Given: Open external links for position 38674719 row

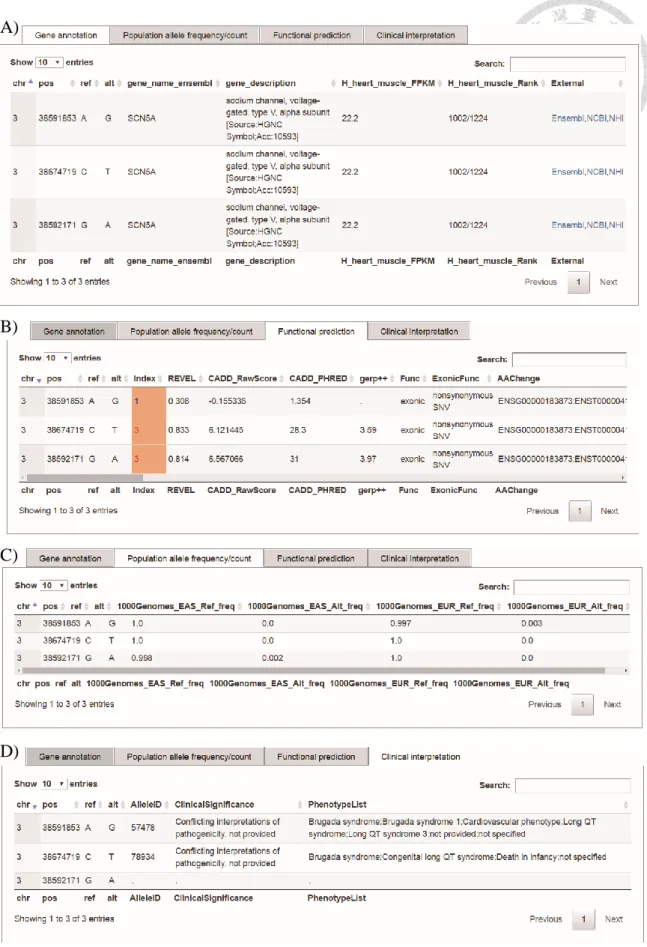Looking at the screenshot, I should pyautogui.click(x=587, y=172).
